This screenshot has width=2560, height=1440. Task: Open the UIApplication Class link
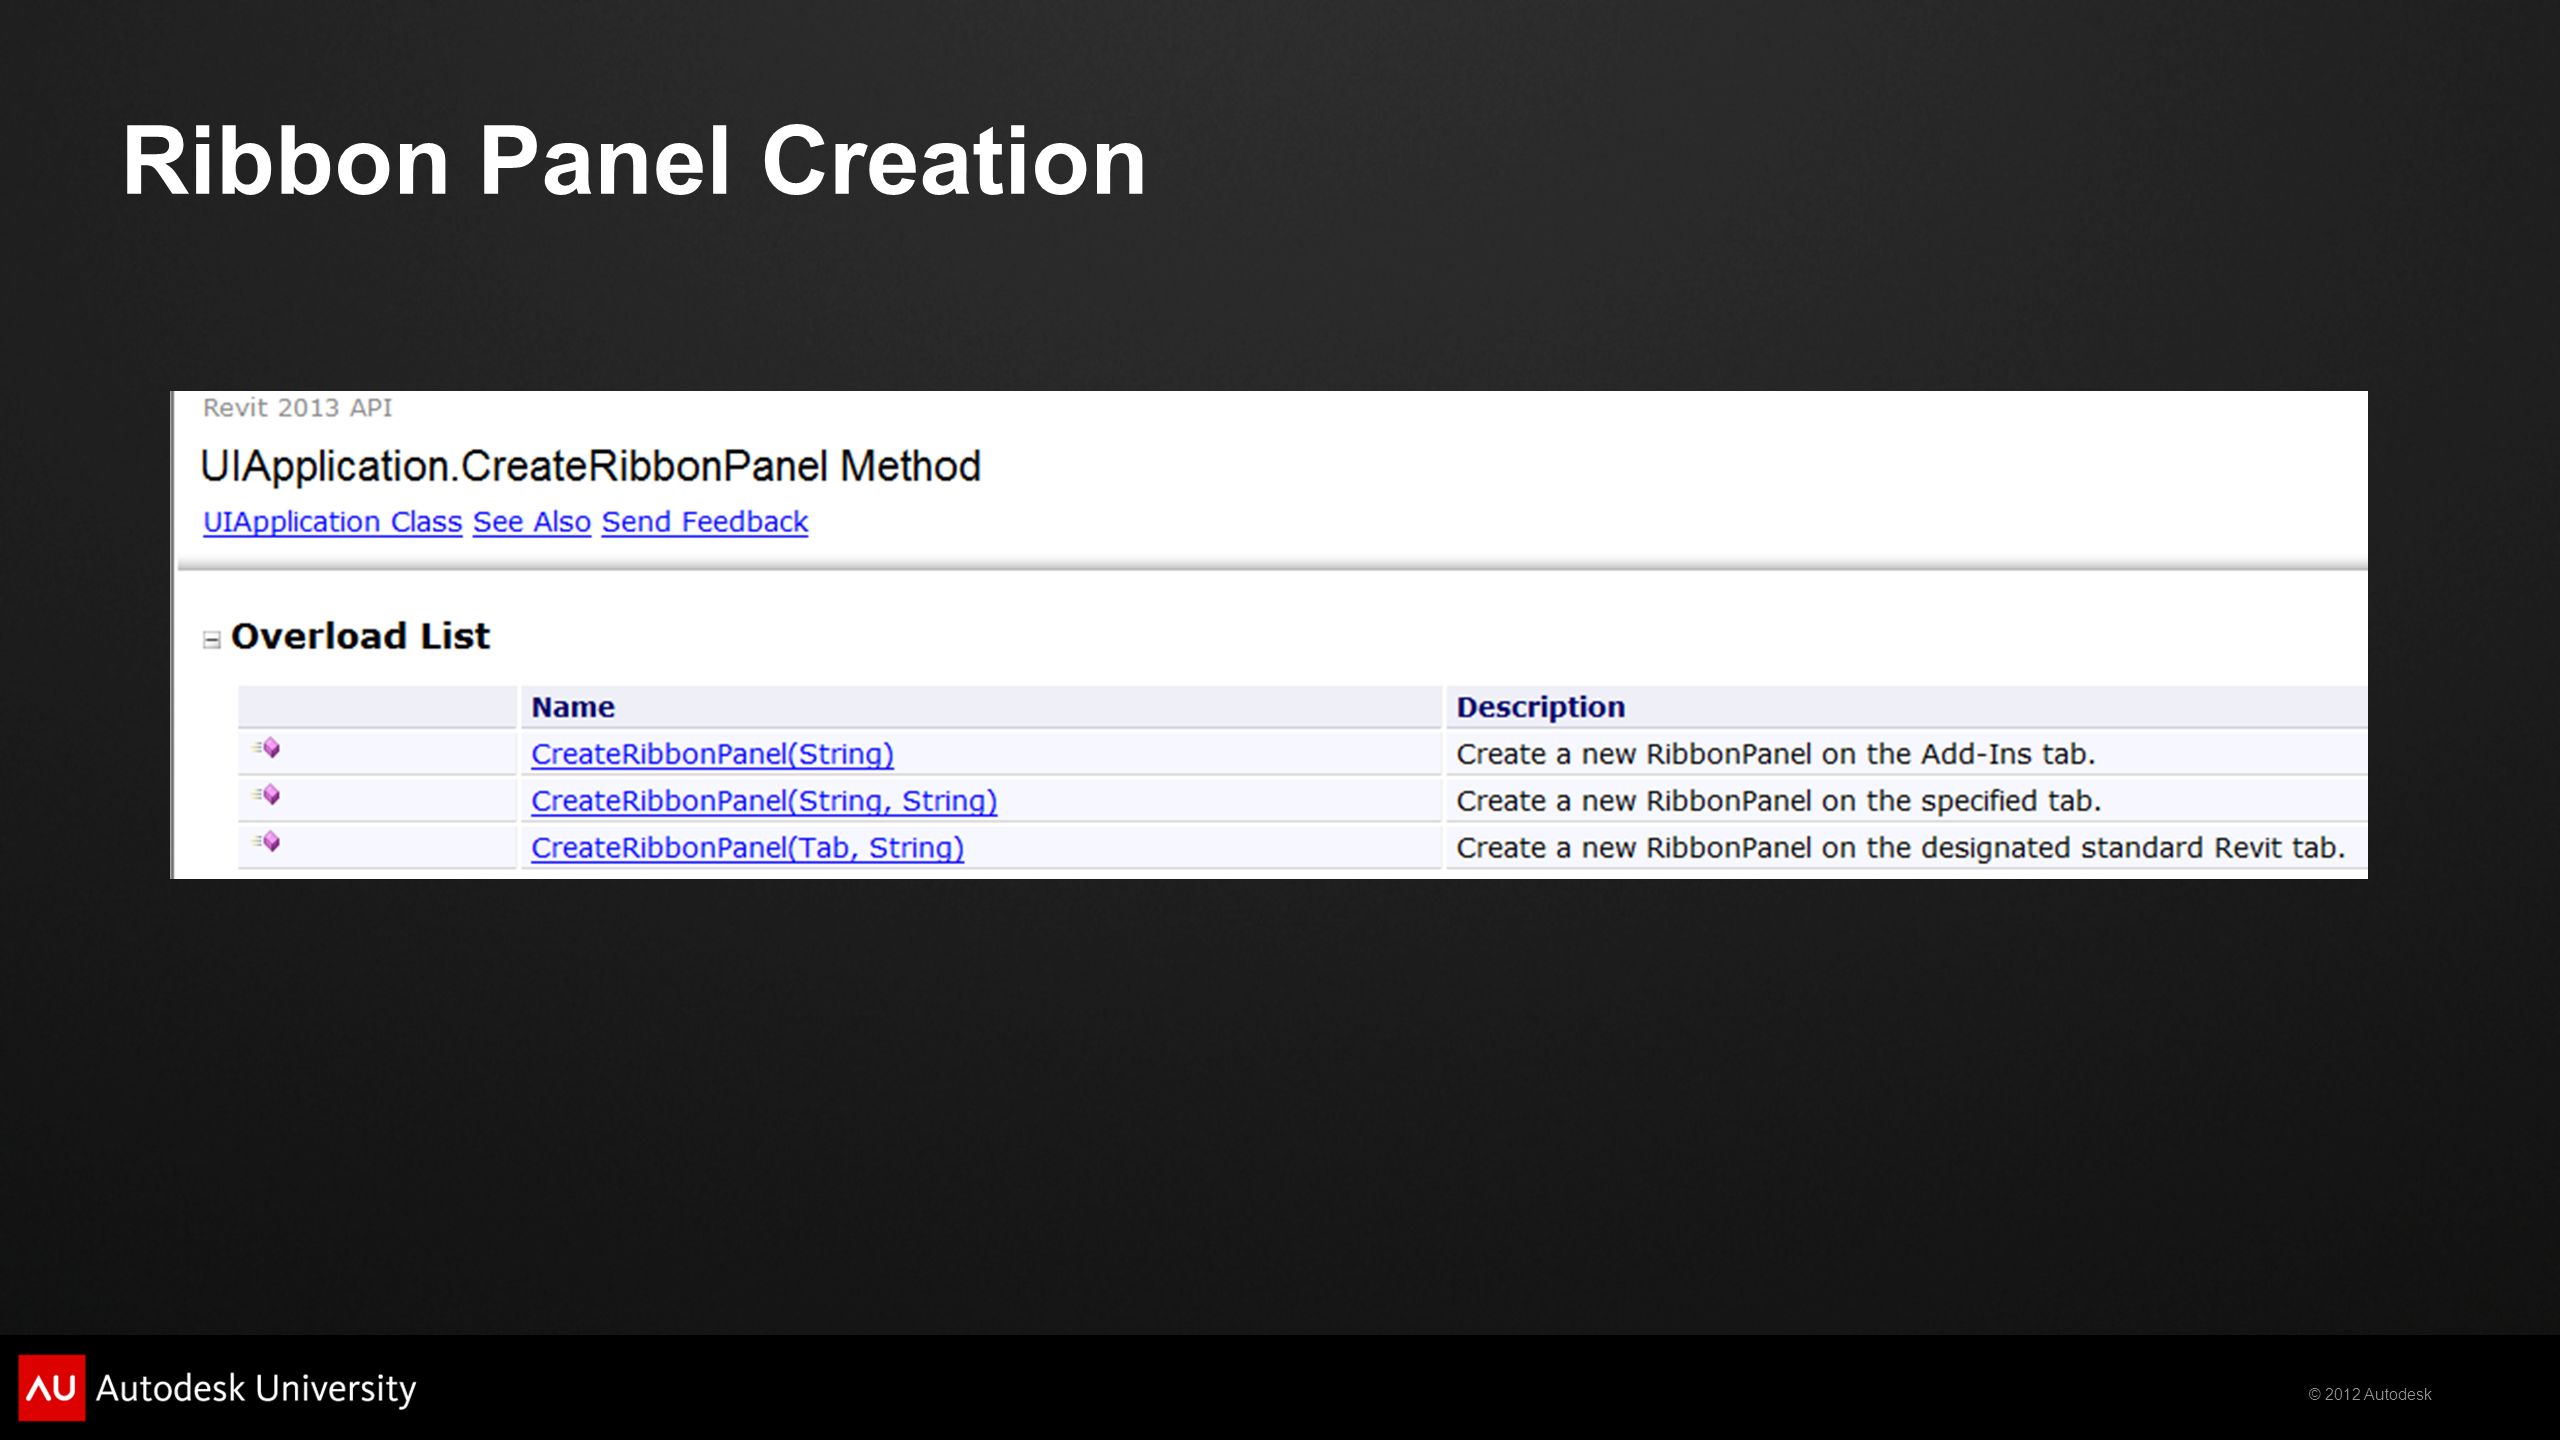click(x=332, y=522)
